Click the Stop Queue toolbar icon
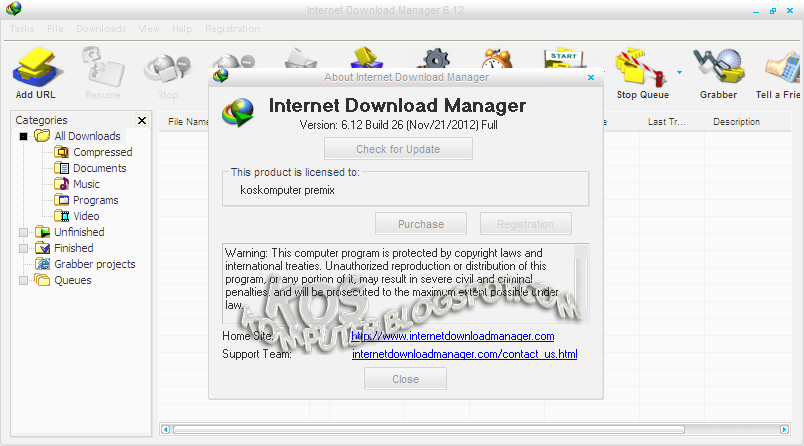The image size is (804, 446). coord(642,72)
